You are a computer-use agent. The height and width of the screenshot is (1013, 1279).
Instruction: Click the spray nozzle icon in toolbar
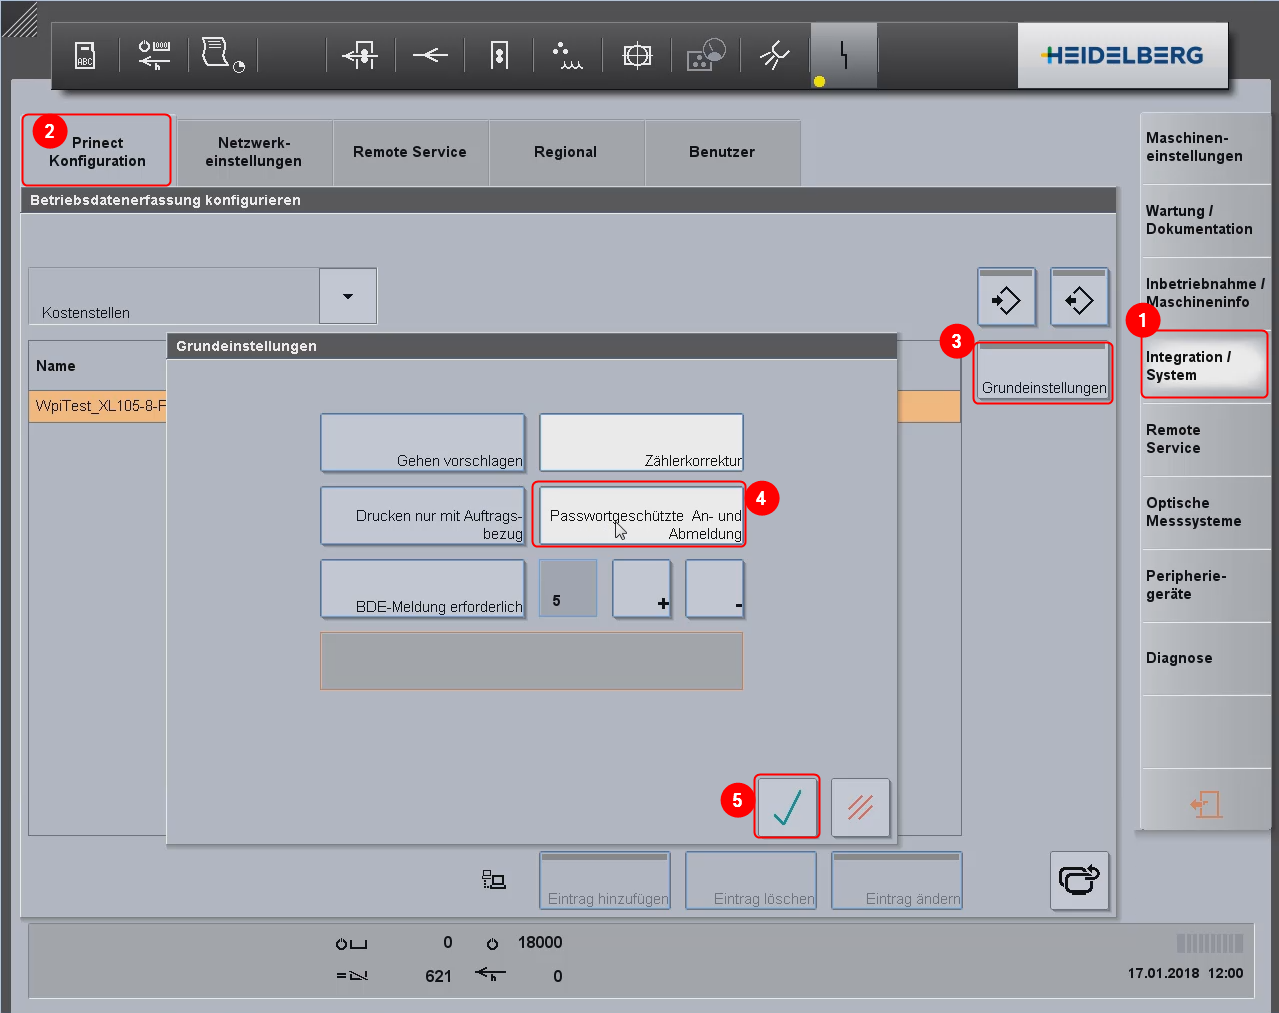point(774,55)
